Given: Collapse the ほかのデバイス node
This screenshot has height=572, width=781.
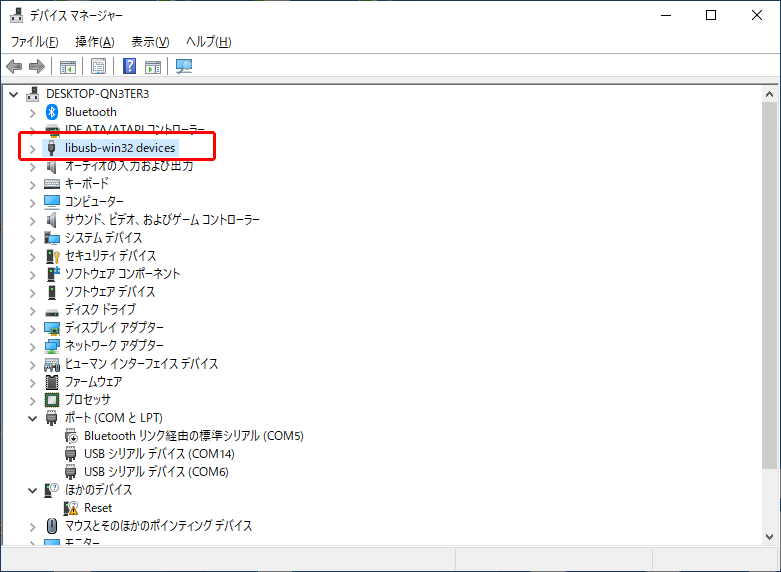Looking at the screenshot, I should 32,490.
